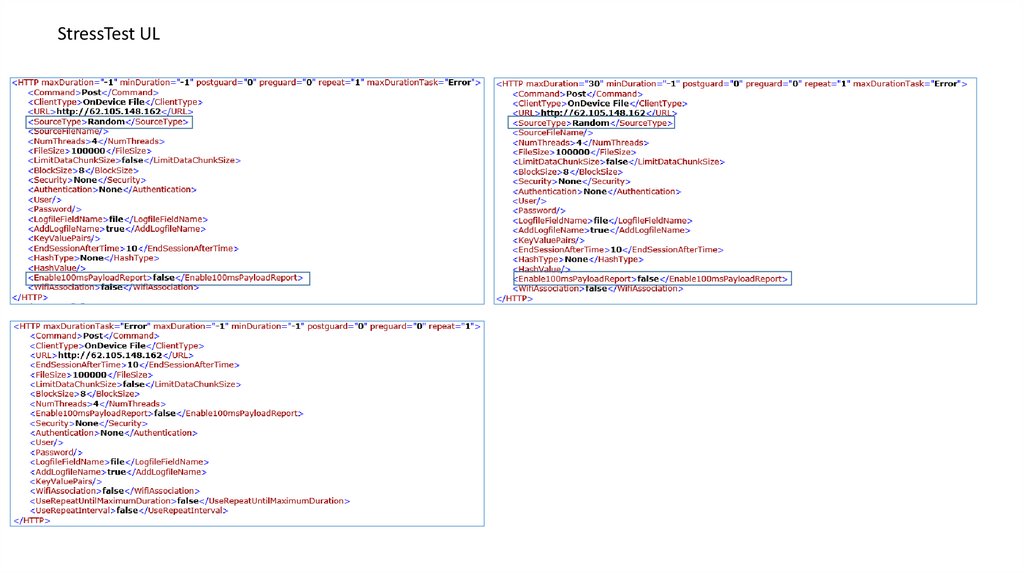Click WifiAssociation false in bottom block
Screen dimensions: 1024x574
115,491
